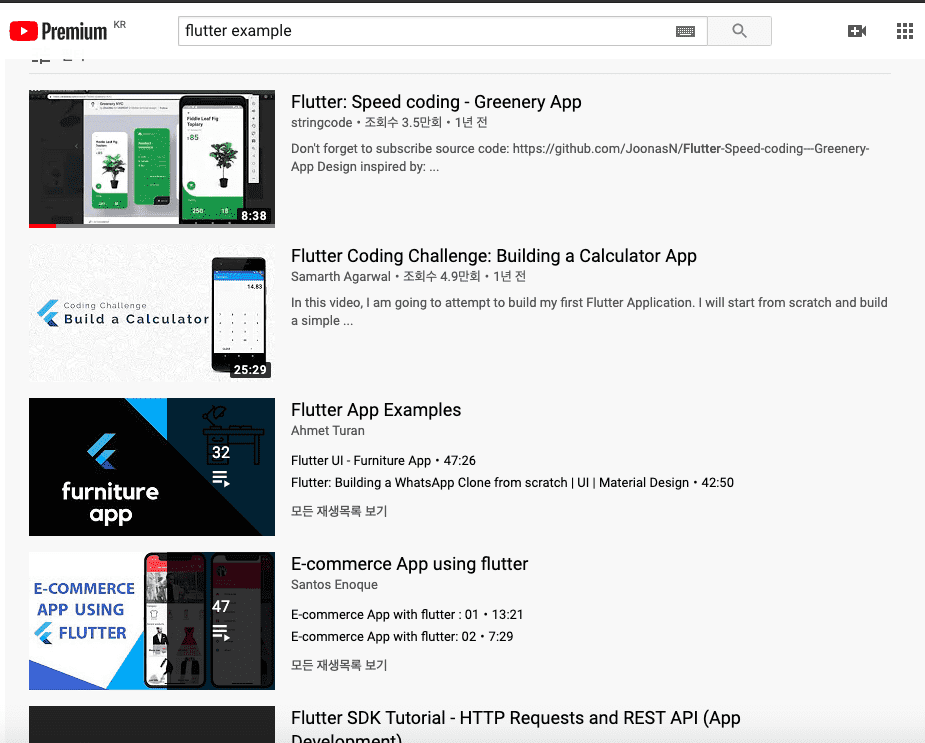Play 'Flutter UI - Furniture App' 47:26 entry

pos(383,461)
